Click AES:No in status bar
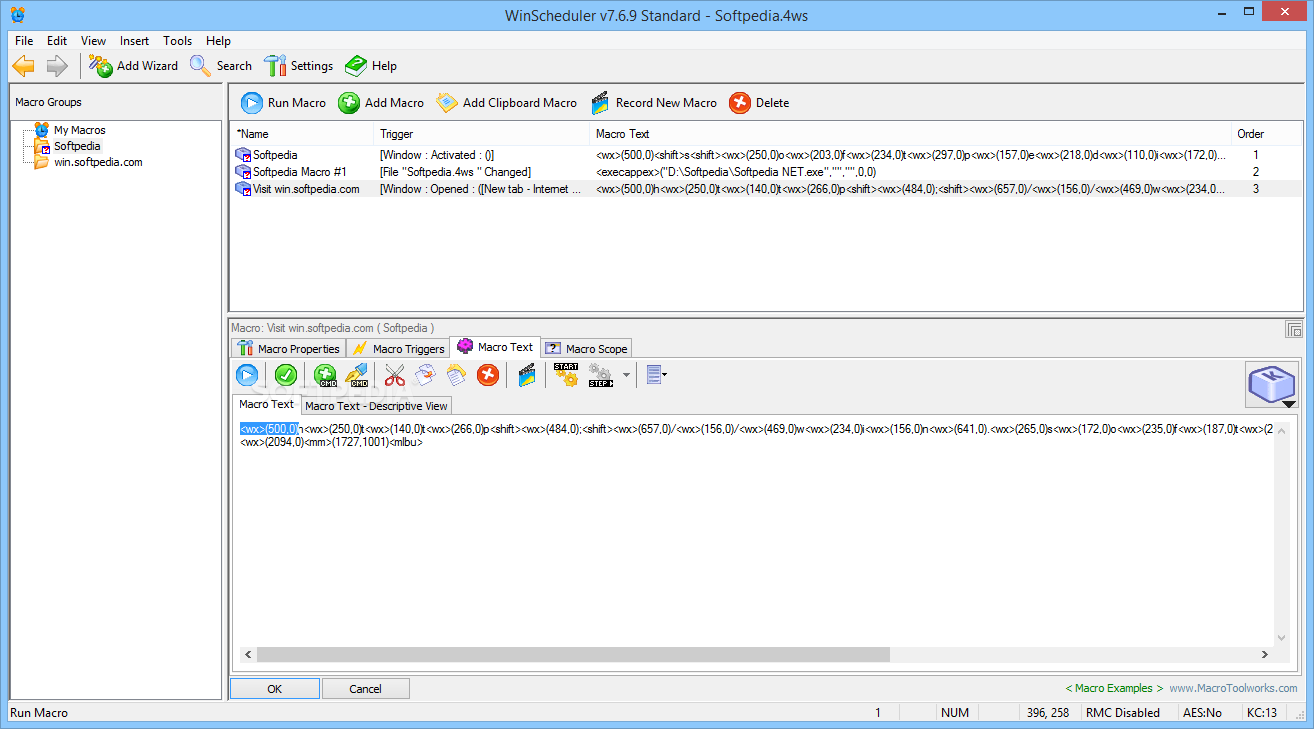The image size is (1314, 729). pos(1202,713)
